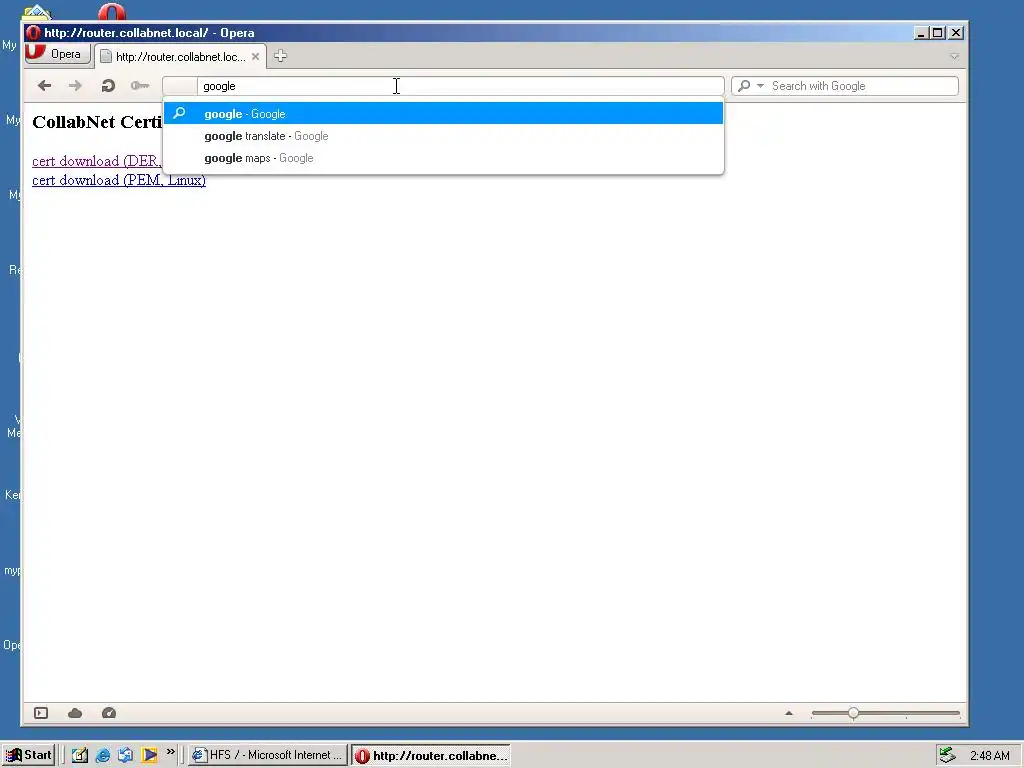Viewport: 1024px width, 768px height.
Task: Open the Opera Turbo speedometer icon
Action: [109, 713]
